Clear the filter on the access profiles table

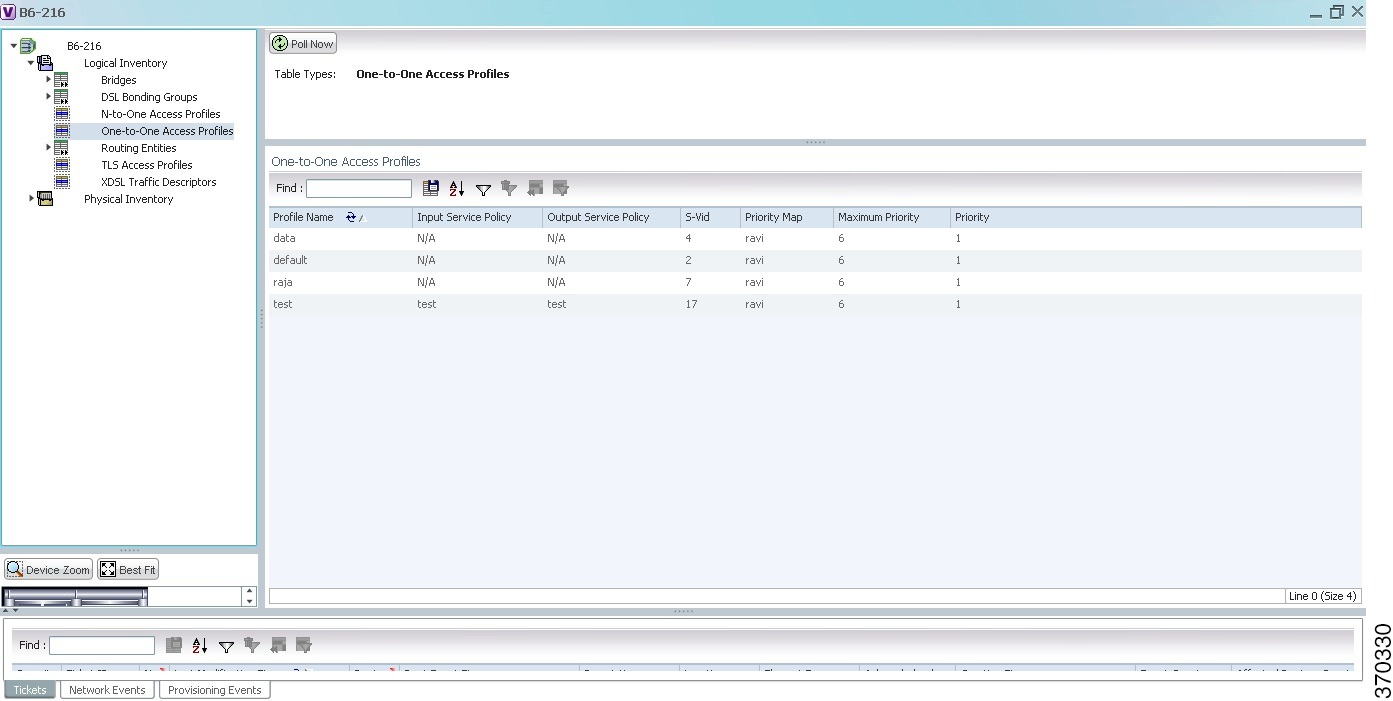click(509, 188)
